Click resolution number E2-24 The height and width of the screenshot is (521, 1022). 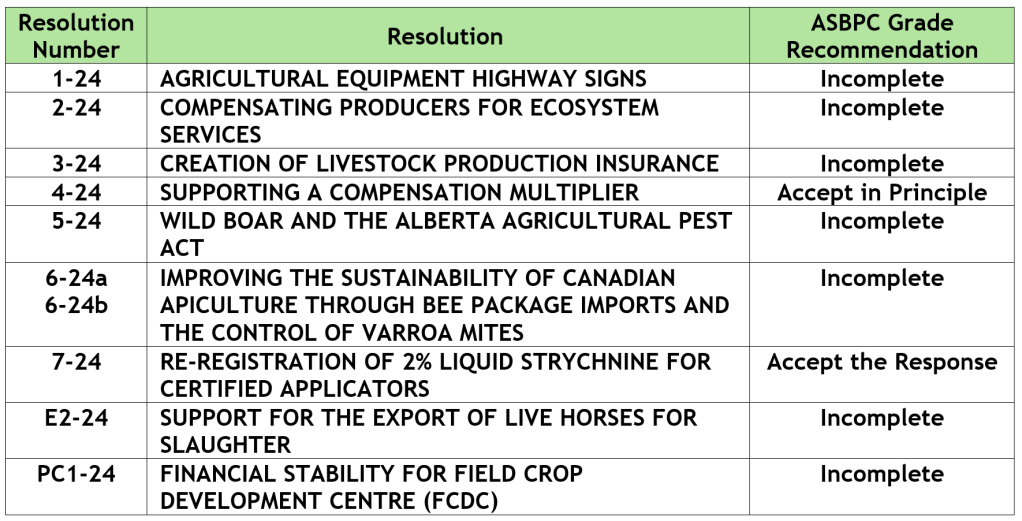76,418
